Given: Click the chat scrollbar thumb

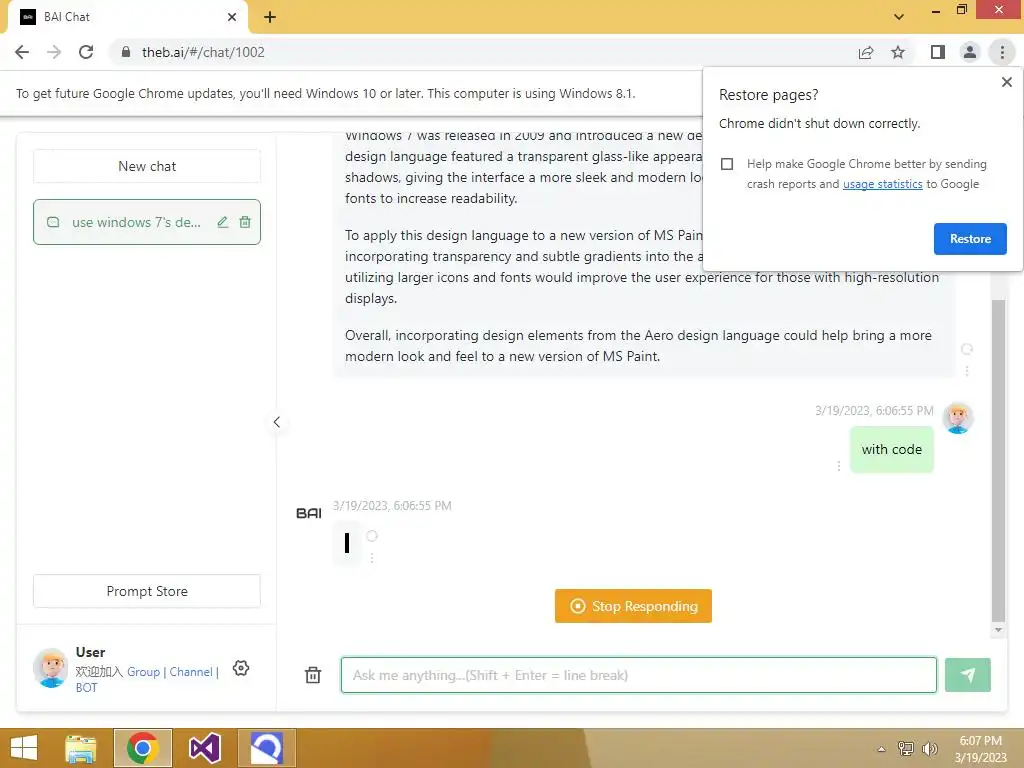Looking at the screenshot, I should tap(997, 460).
